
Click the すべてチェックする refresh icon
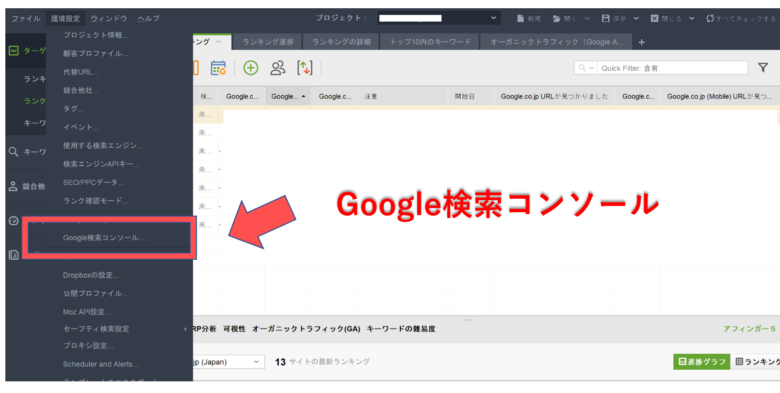click(x=710, y=18)
